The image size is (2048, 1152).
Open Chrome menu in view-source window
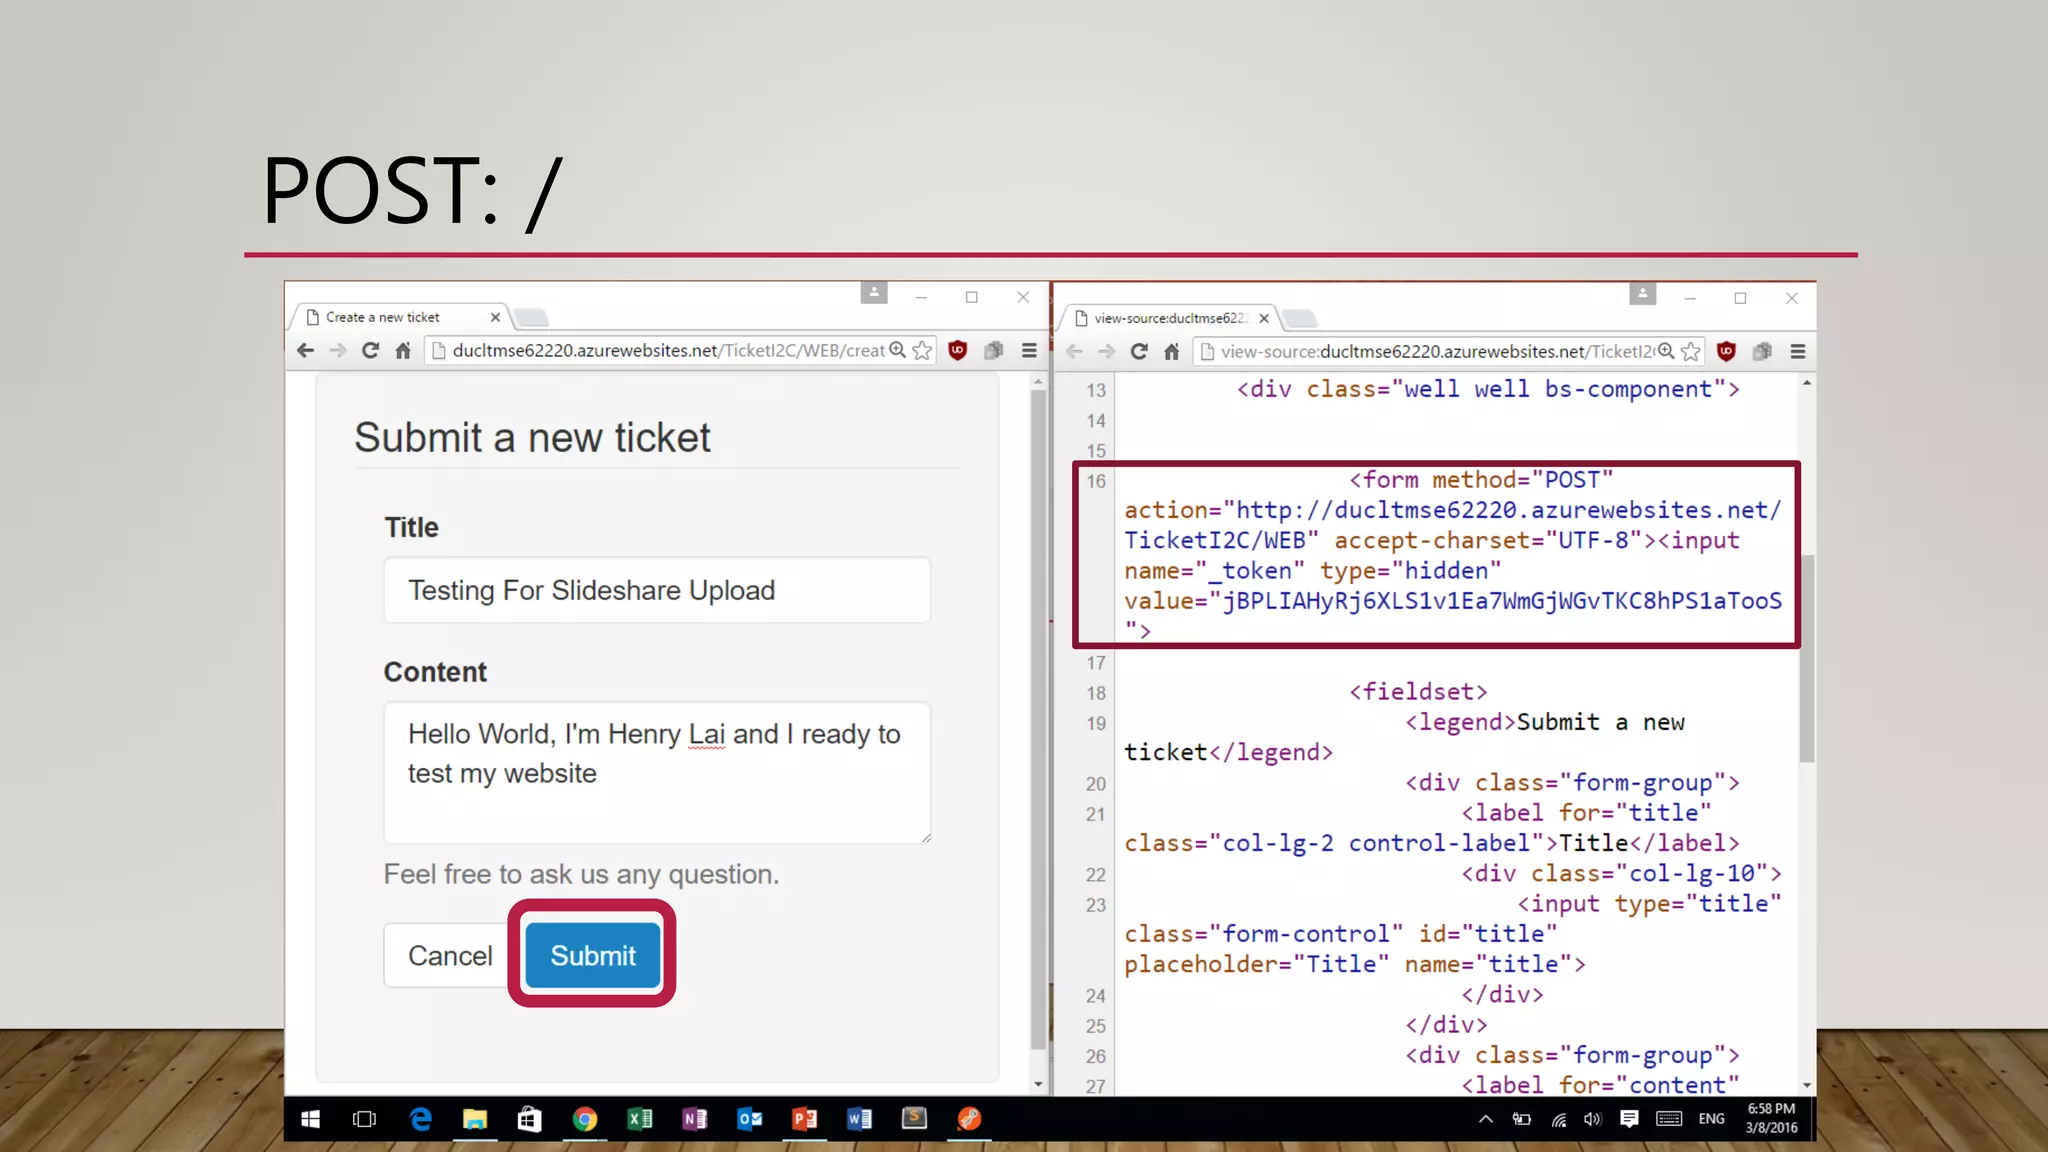coord(1797,351)
